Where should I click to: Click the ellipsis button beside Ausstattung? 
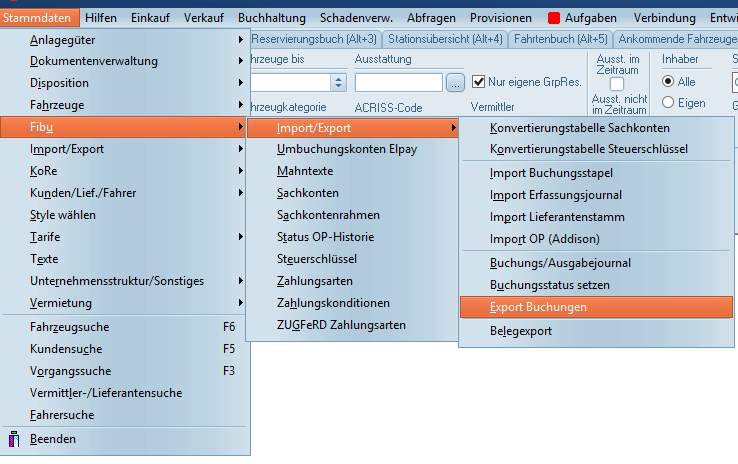[x=456, y=82]
